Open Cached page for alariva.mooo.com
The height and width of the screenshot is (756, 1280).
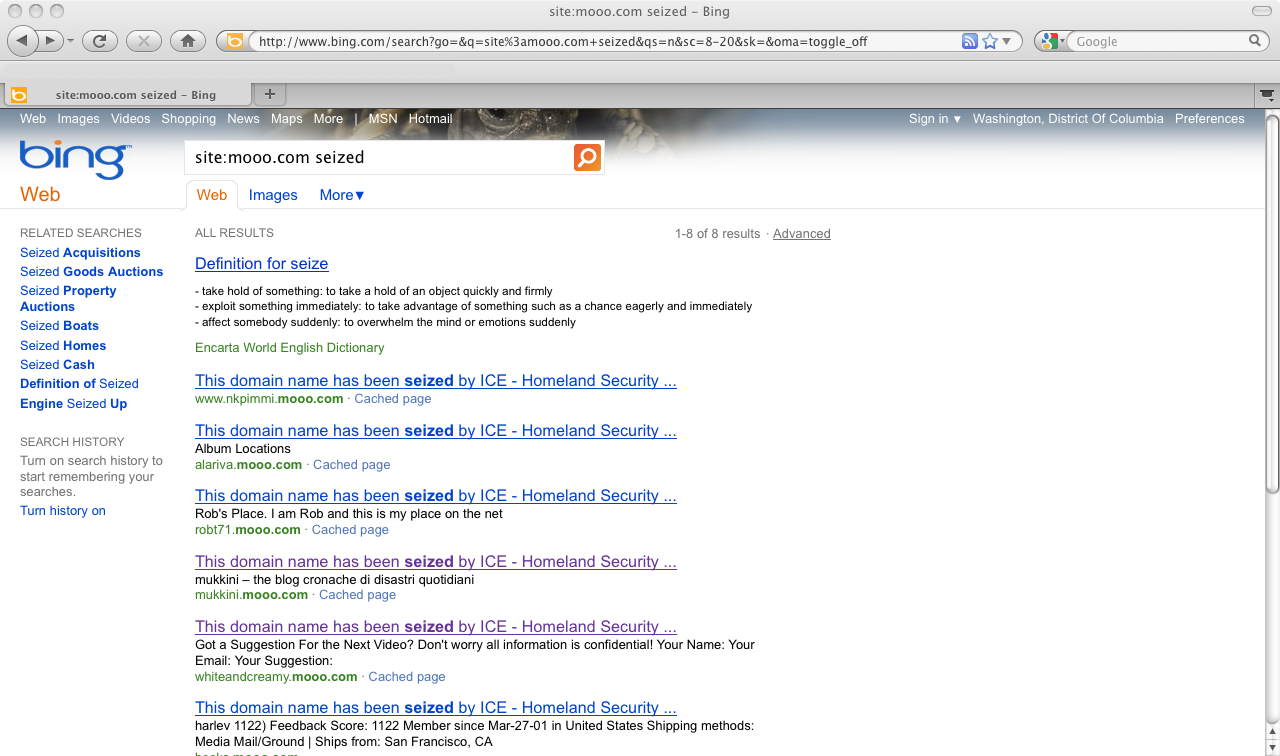click(x=351, y=465)
